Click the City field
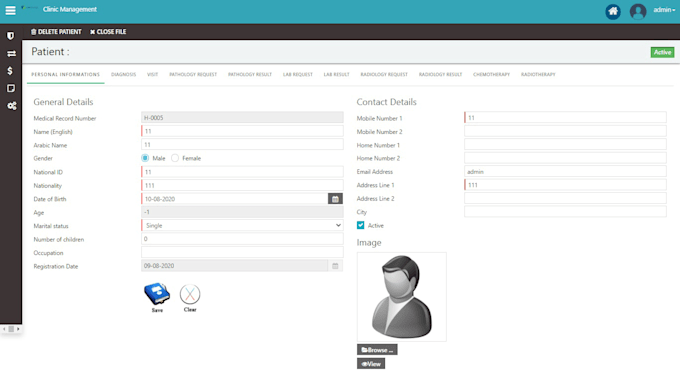The width and height of the screenshot is (680, 376). point(566,212)
